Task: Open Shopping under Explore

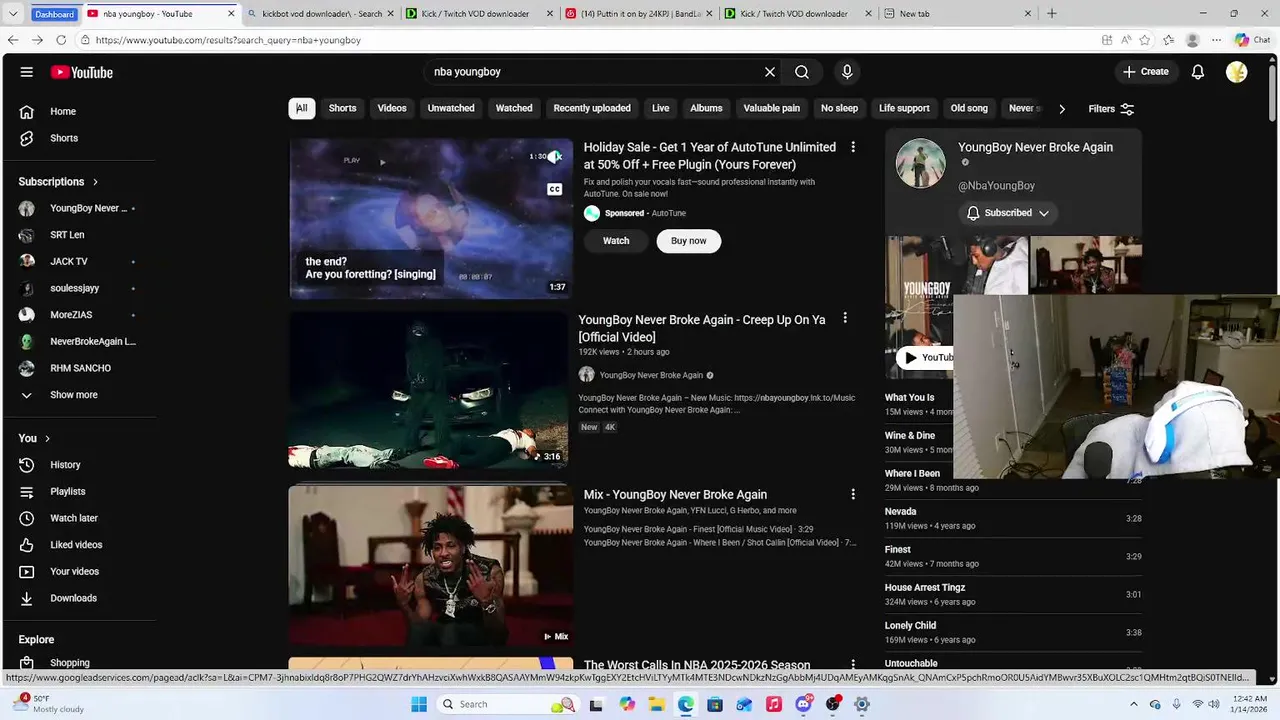Action: (72, 663)
